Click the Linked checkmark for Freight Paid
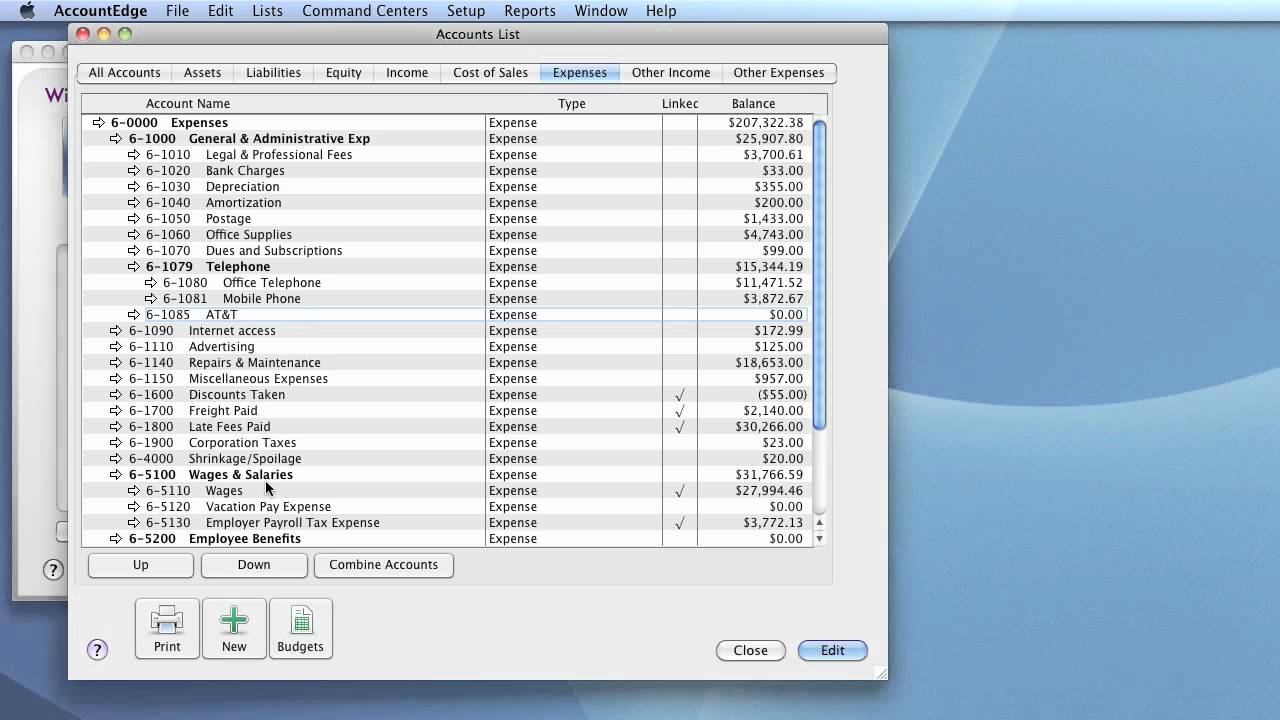Image resolution: width=1280 pixels, height=720 pixels. point(680,411)
